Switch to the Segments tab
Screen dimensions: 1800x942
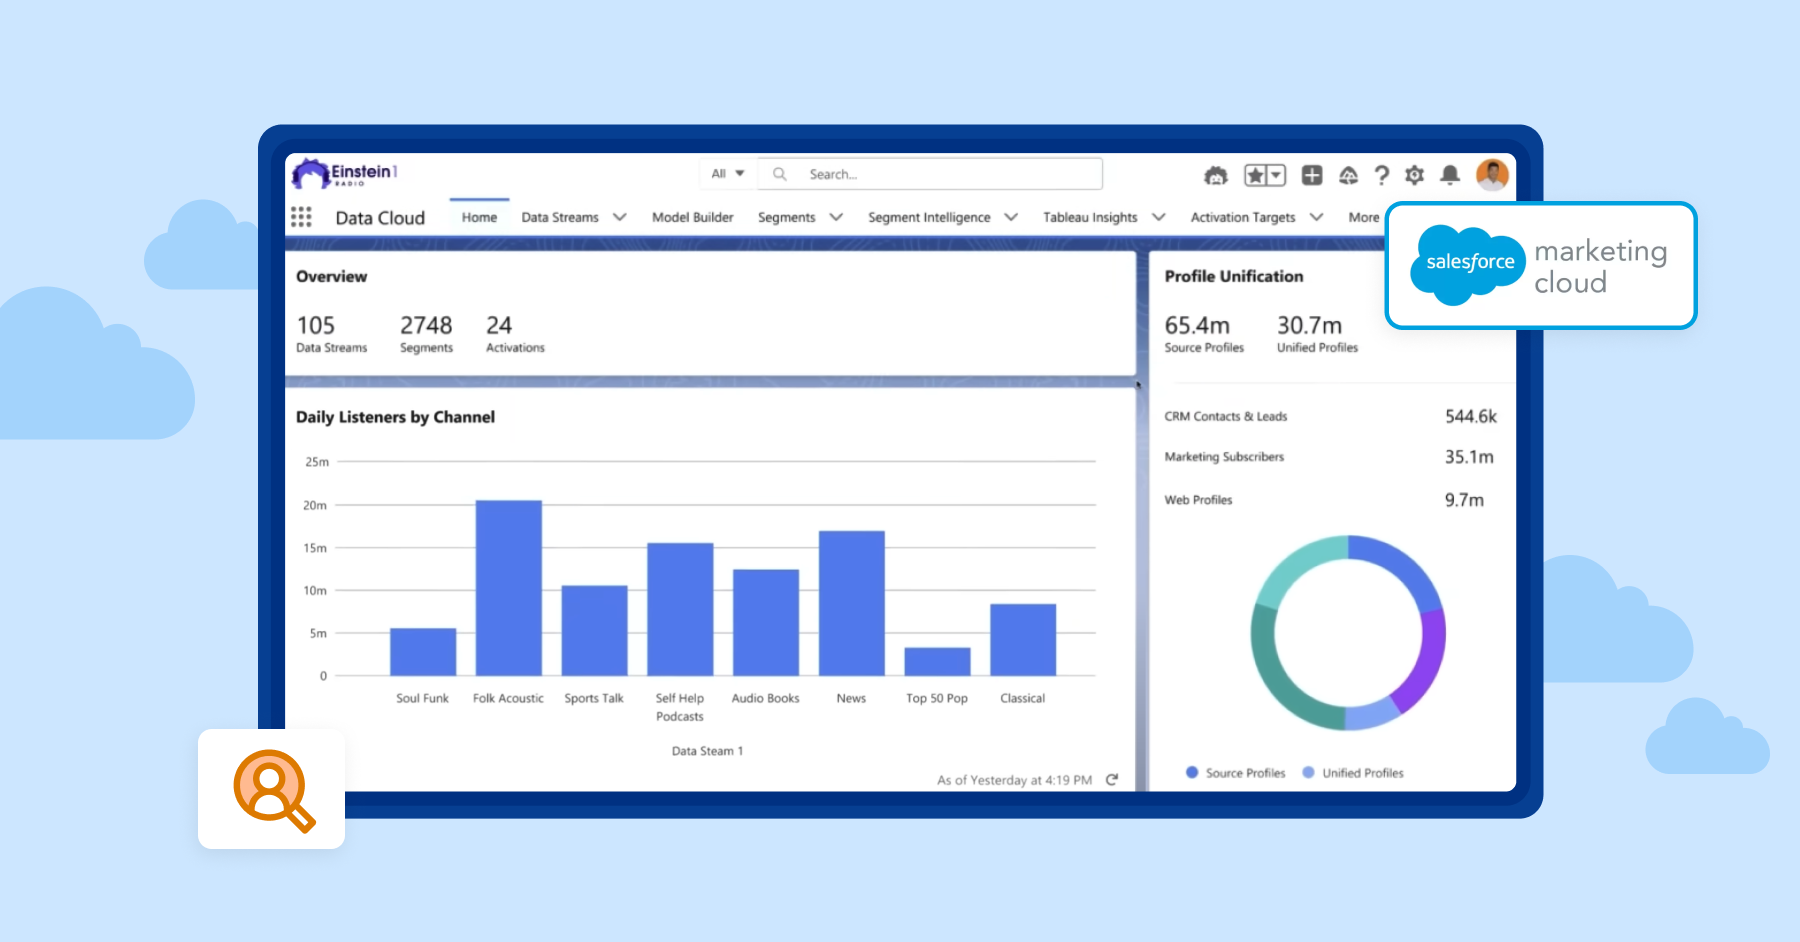[786, 217]
